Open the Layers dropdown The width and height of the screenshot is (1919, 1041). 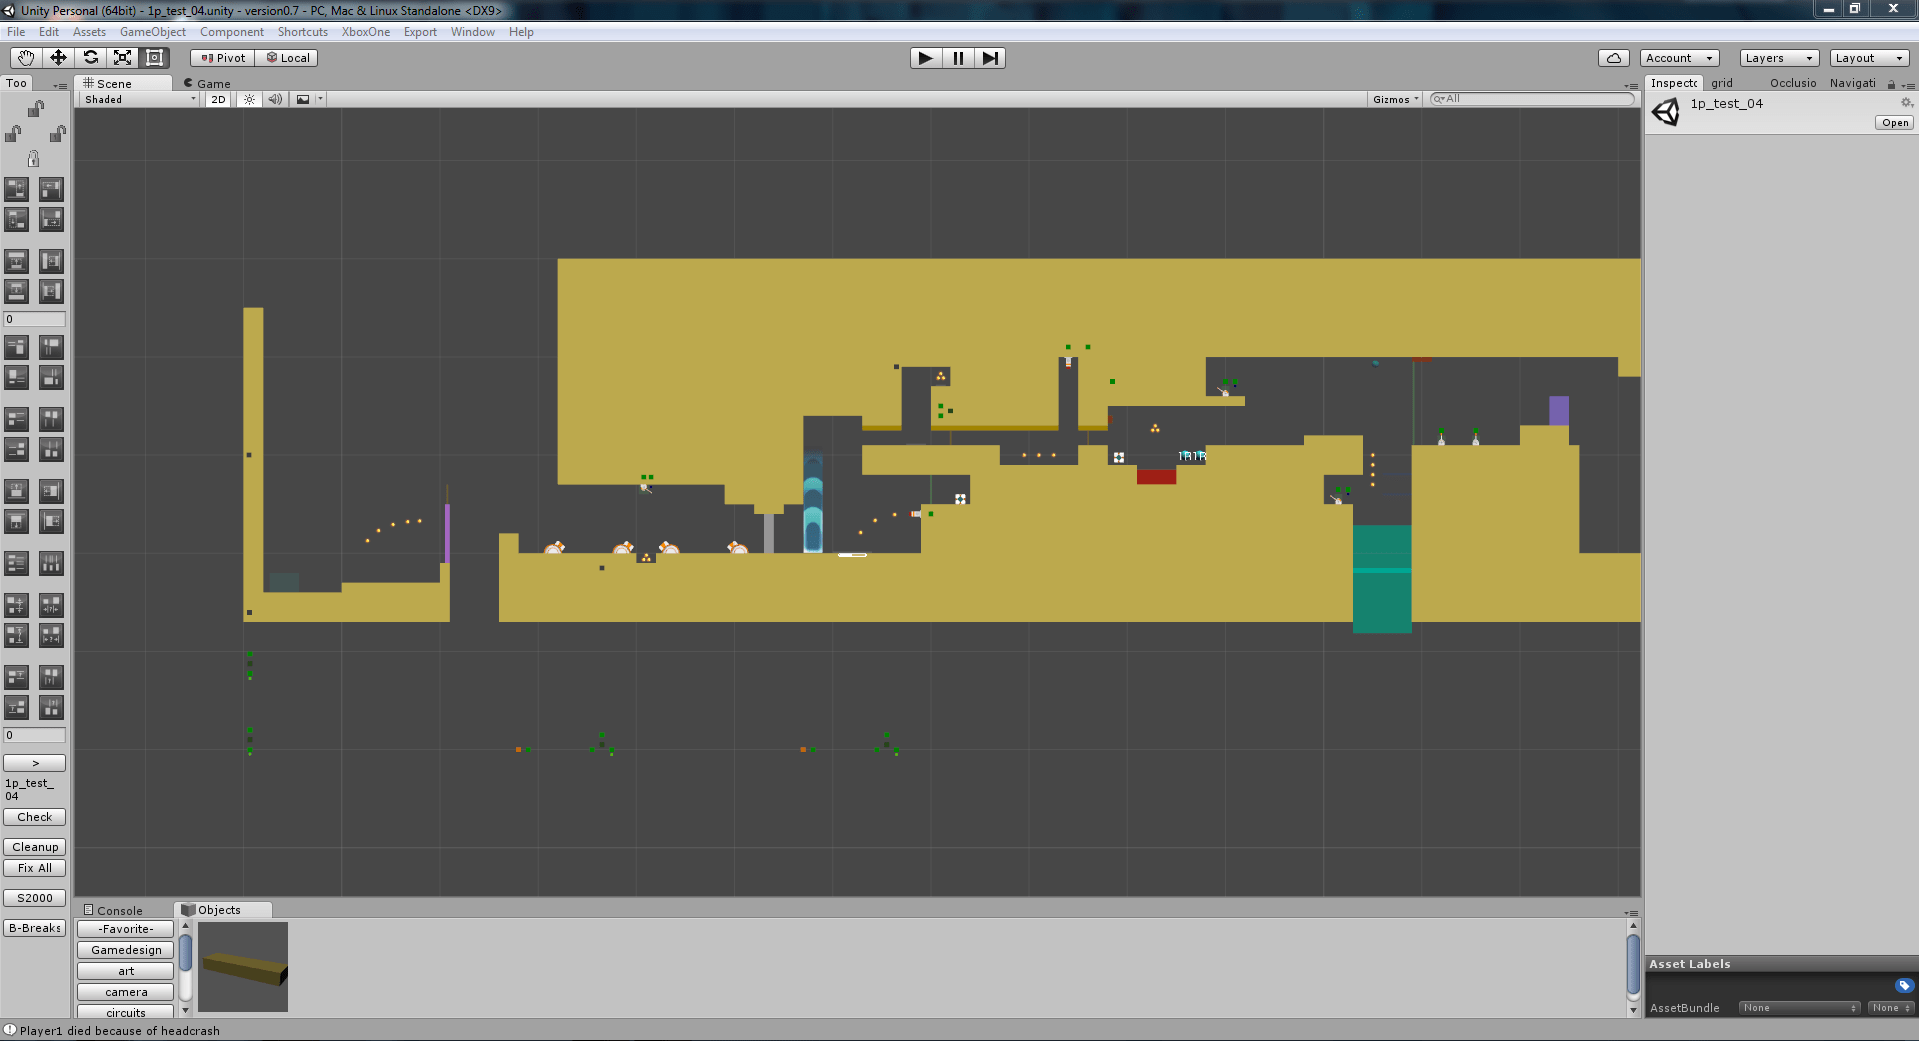tap(1777, 57)
